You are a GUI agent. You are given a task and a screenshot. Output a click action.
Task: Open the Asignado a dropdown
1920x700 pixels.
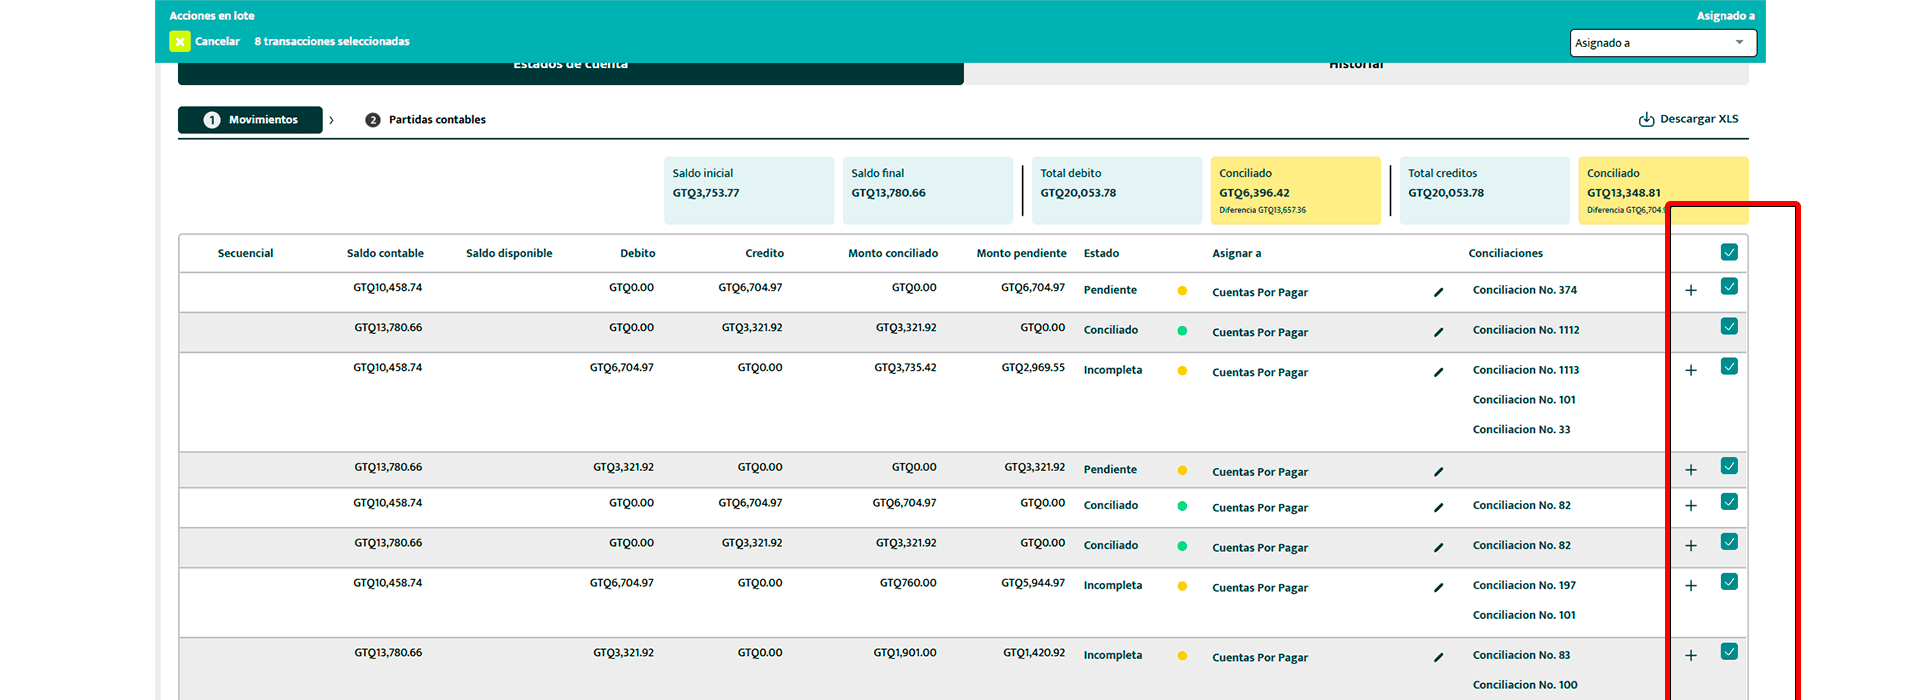click(x=1663, y=43)
